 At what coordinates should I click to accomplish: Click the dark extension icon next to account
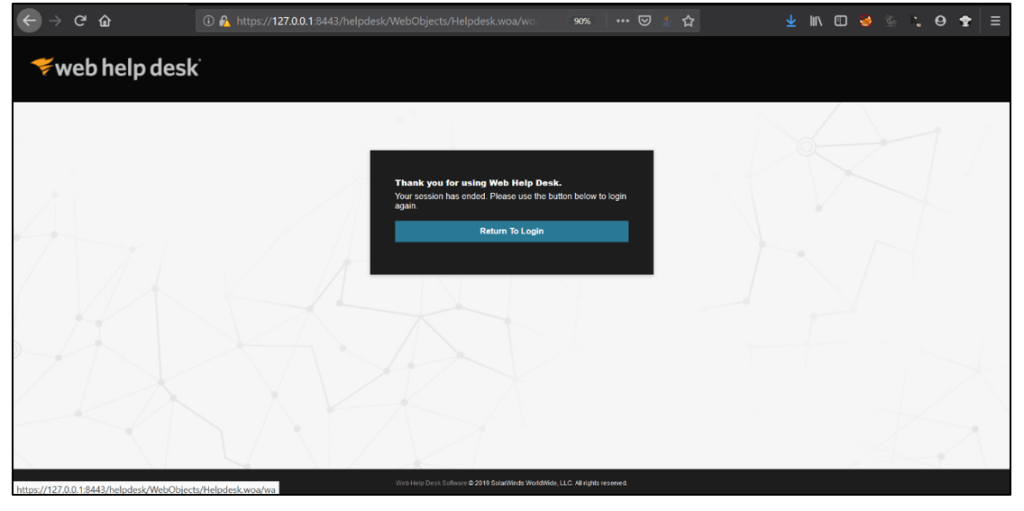pyautogui.click(x=916, y=21)
